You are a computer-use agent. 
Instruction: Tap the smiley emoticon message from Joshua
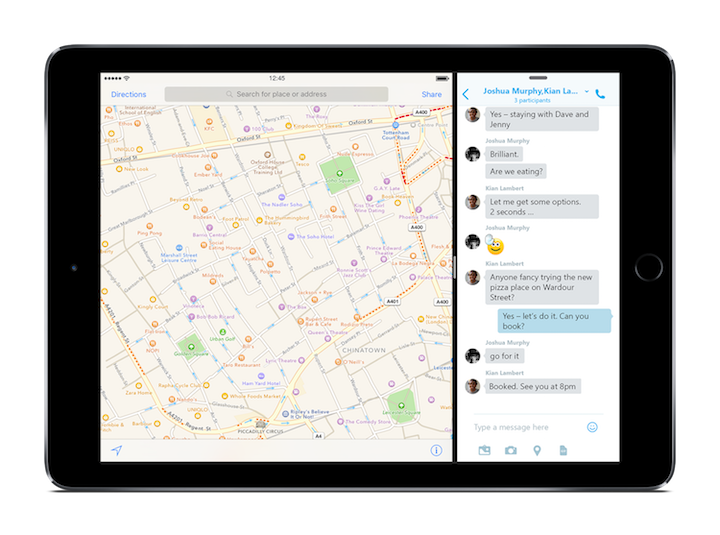(x=495, y=244)
